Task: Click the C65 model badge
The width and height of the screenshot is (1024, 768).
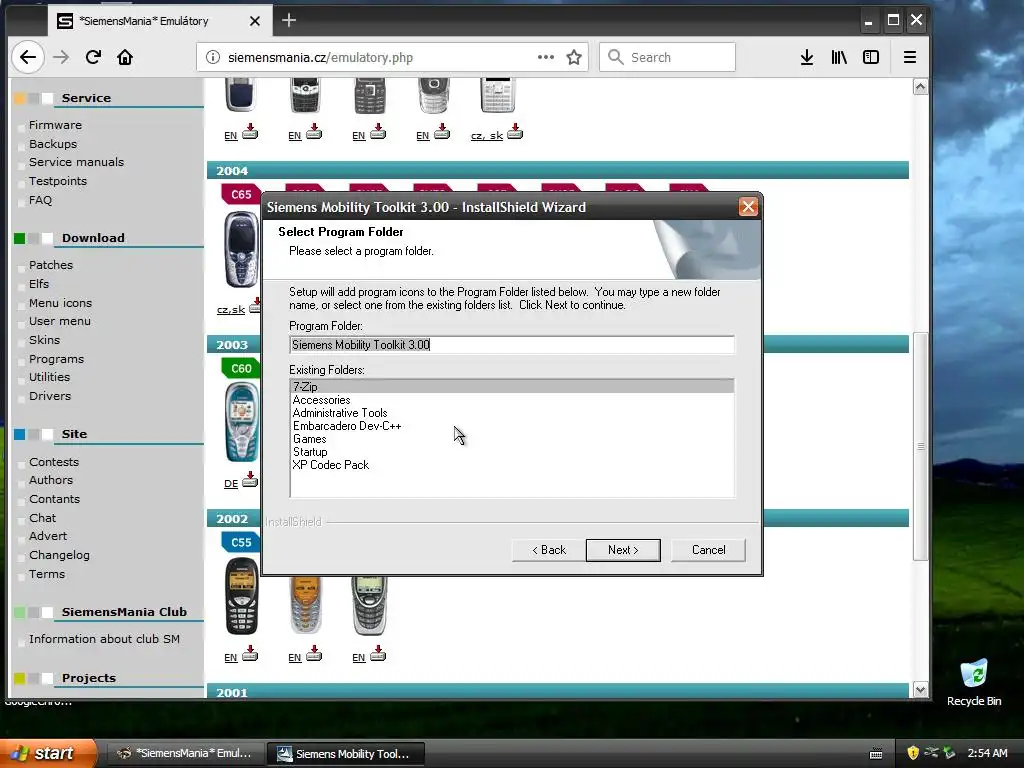Action: [240, 194]
